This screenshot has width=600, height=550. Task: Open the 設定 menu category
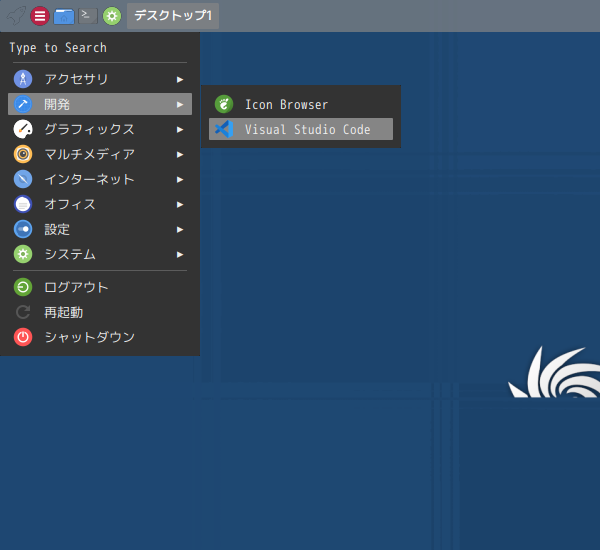pos(100,229)
